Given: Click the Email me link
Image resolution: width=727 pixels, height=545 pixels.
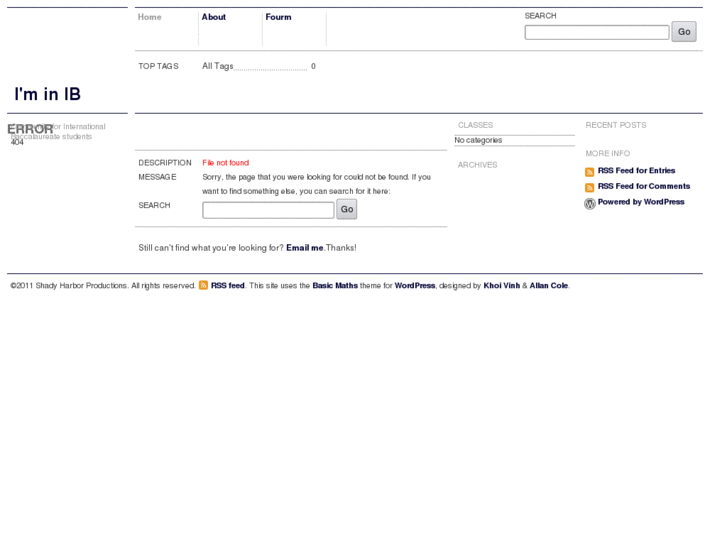Looking at the screenshot, I should pos(305,248).
